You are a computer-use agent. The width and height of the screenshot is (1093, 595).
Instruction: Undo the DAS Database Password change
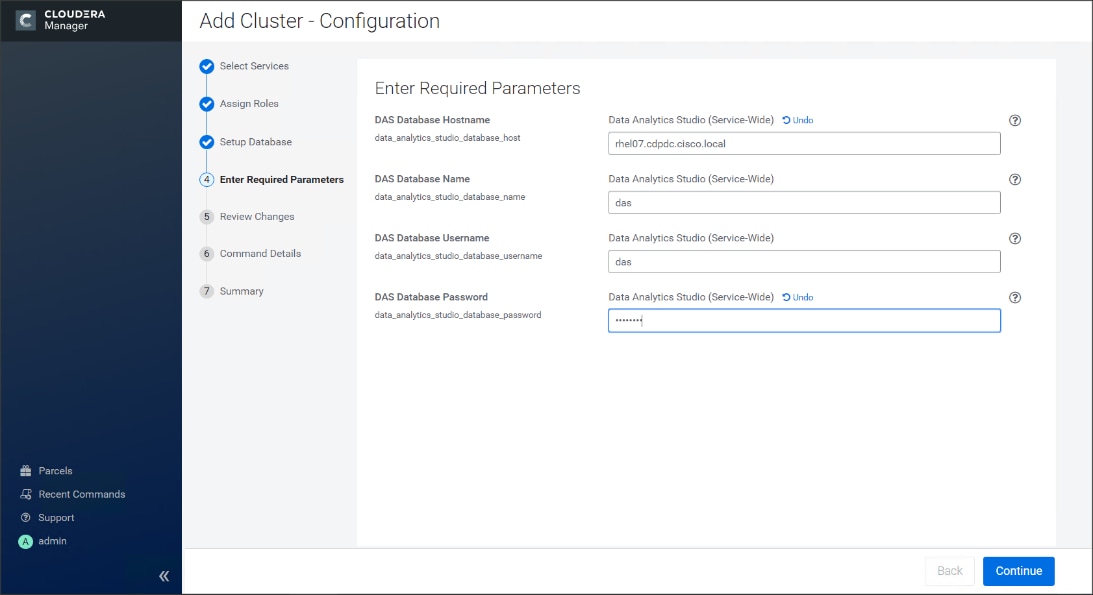(797, 297)
